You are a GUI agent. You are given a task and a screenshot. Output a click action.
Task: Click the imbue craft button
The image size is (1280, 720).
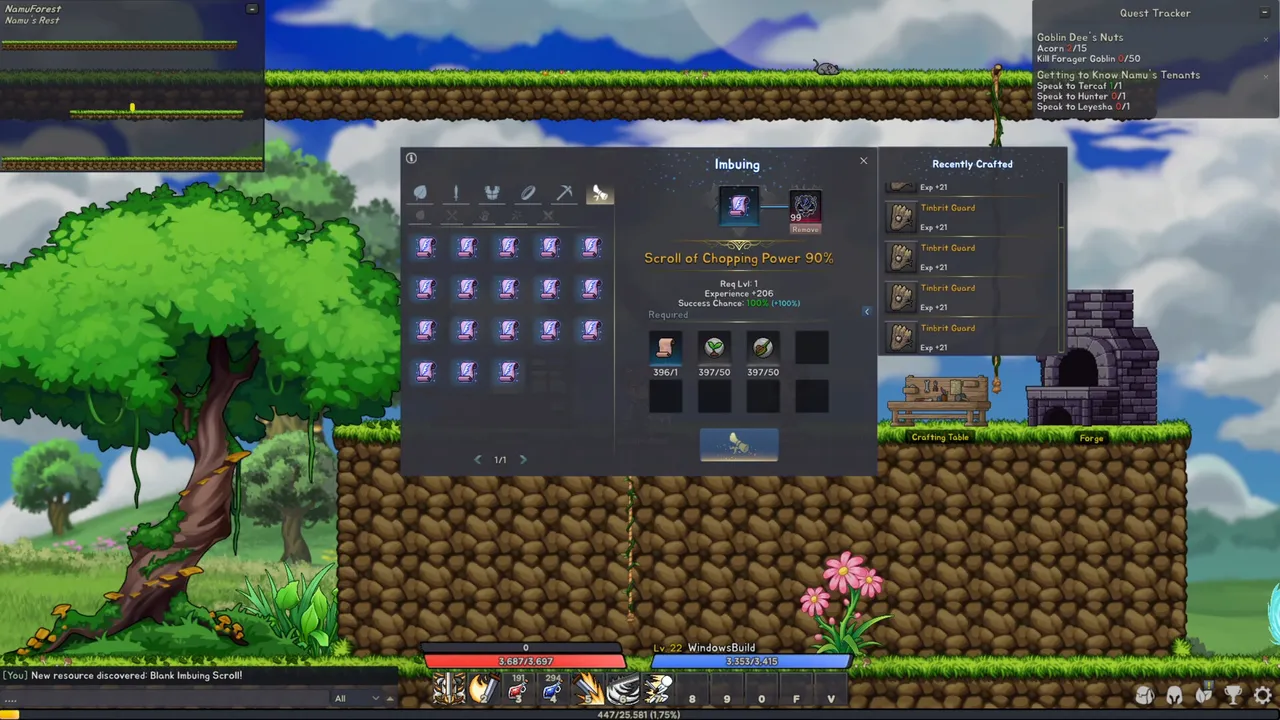point(739,445)
